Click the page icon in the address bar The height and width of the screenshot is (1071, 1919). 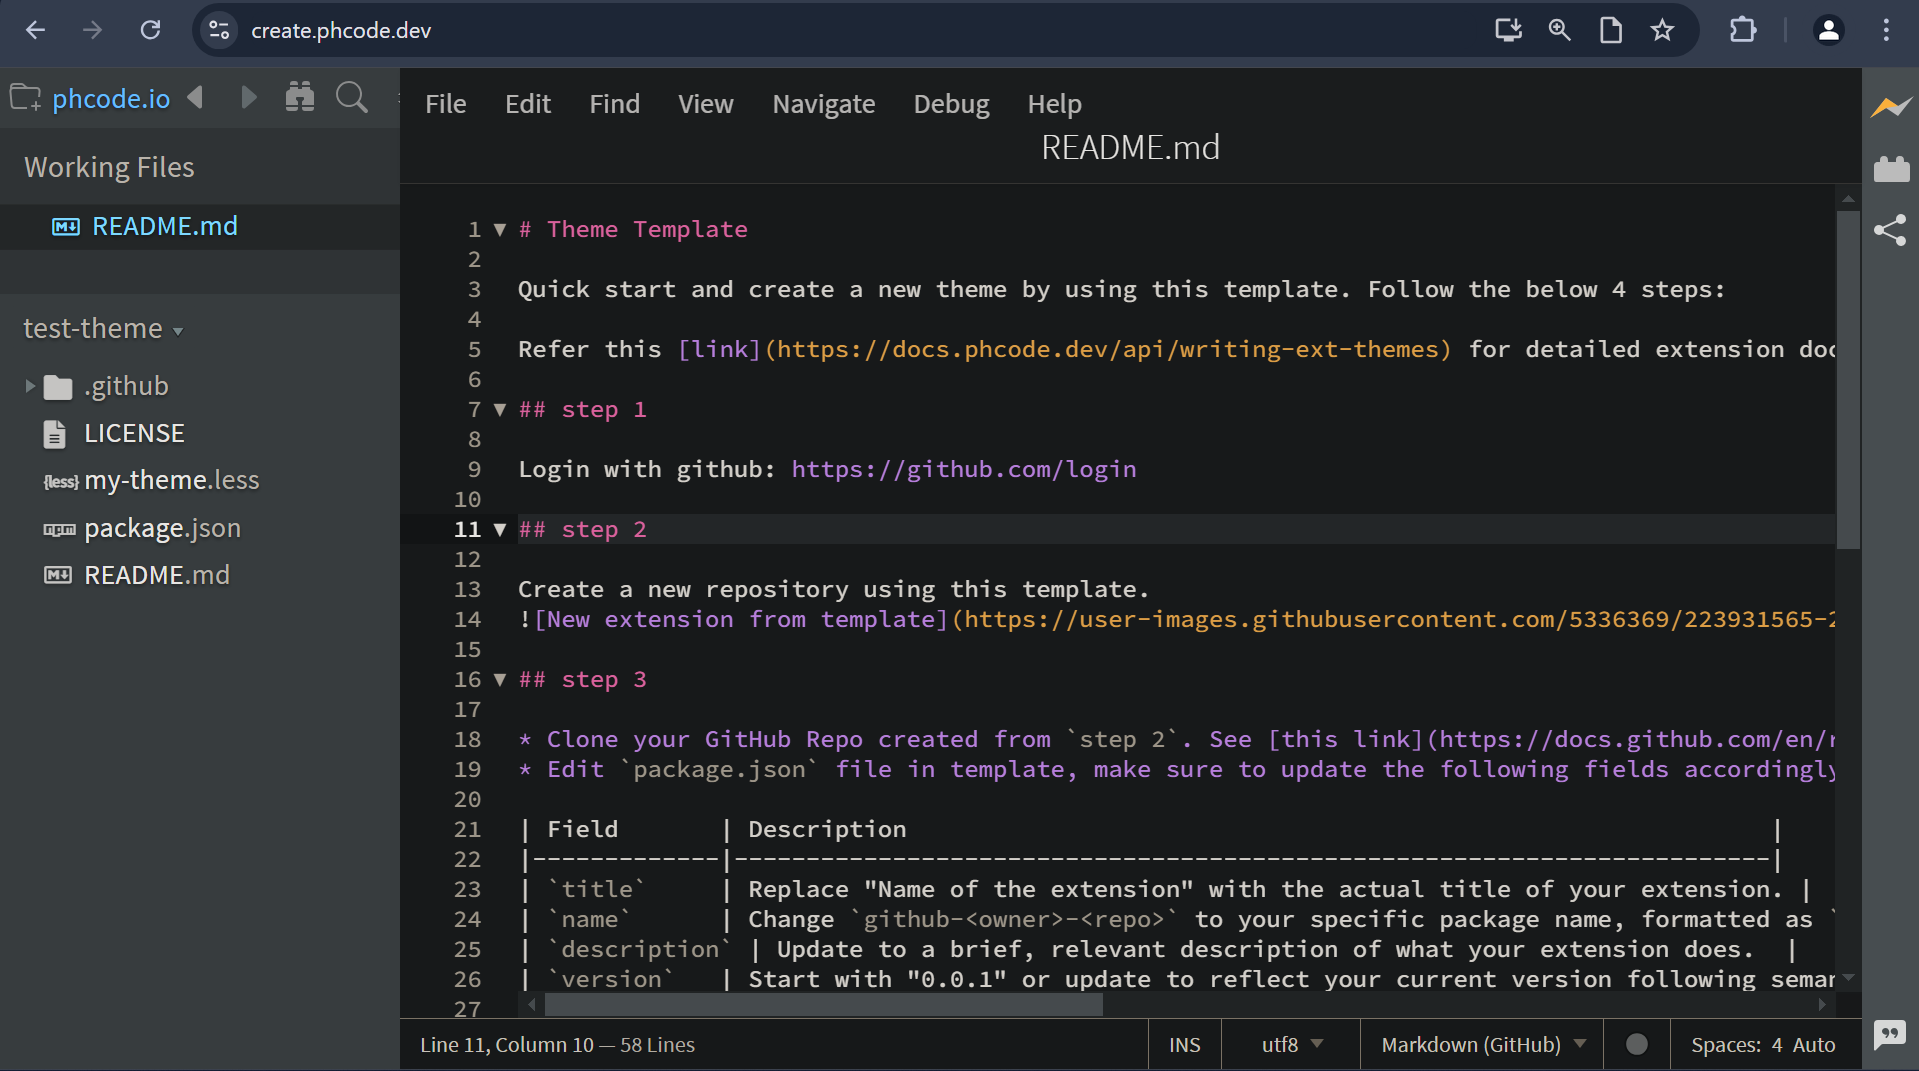tap(1610, 30)
